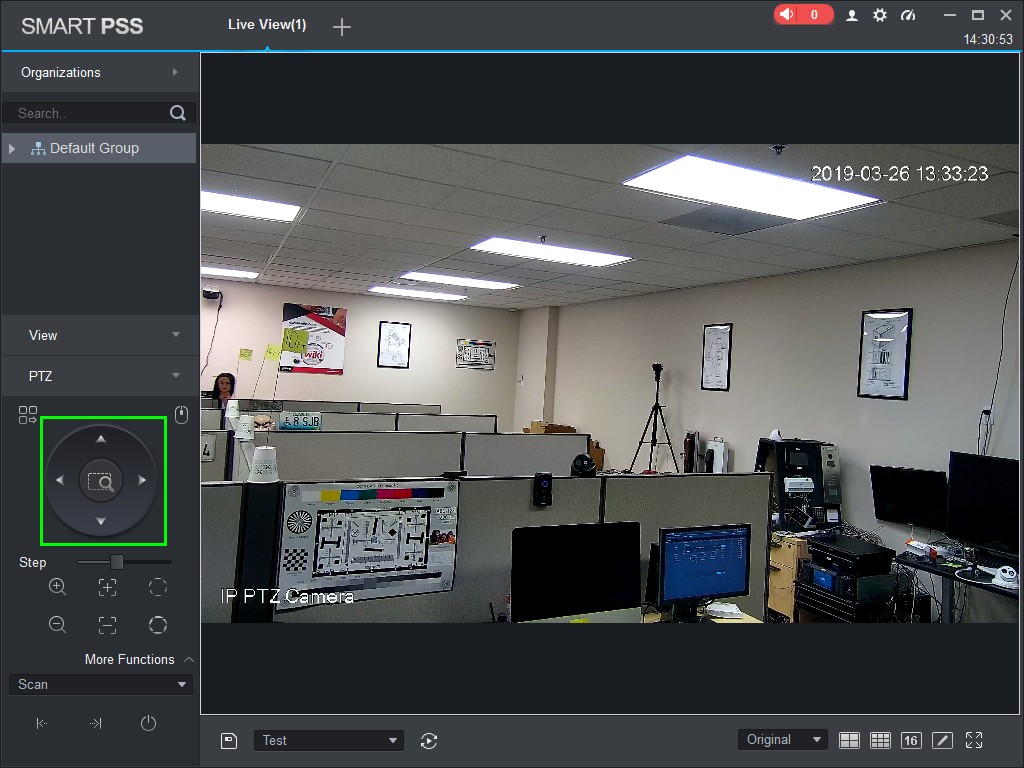This screenshot has width=1024, height=768.
Task: Pan PTZ camera left
Action: coord(60,480)
